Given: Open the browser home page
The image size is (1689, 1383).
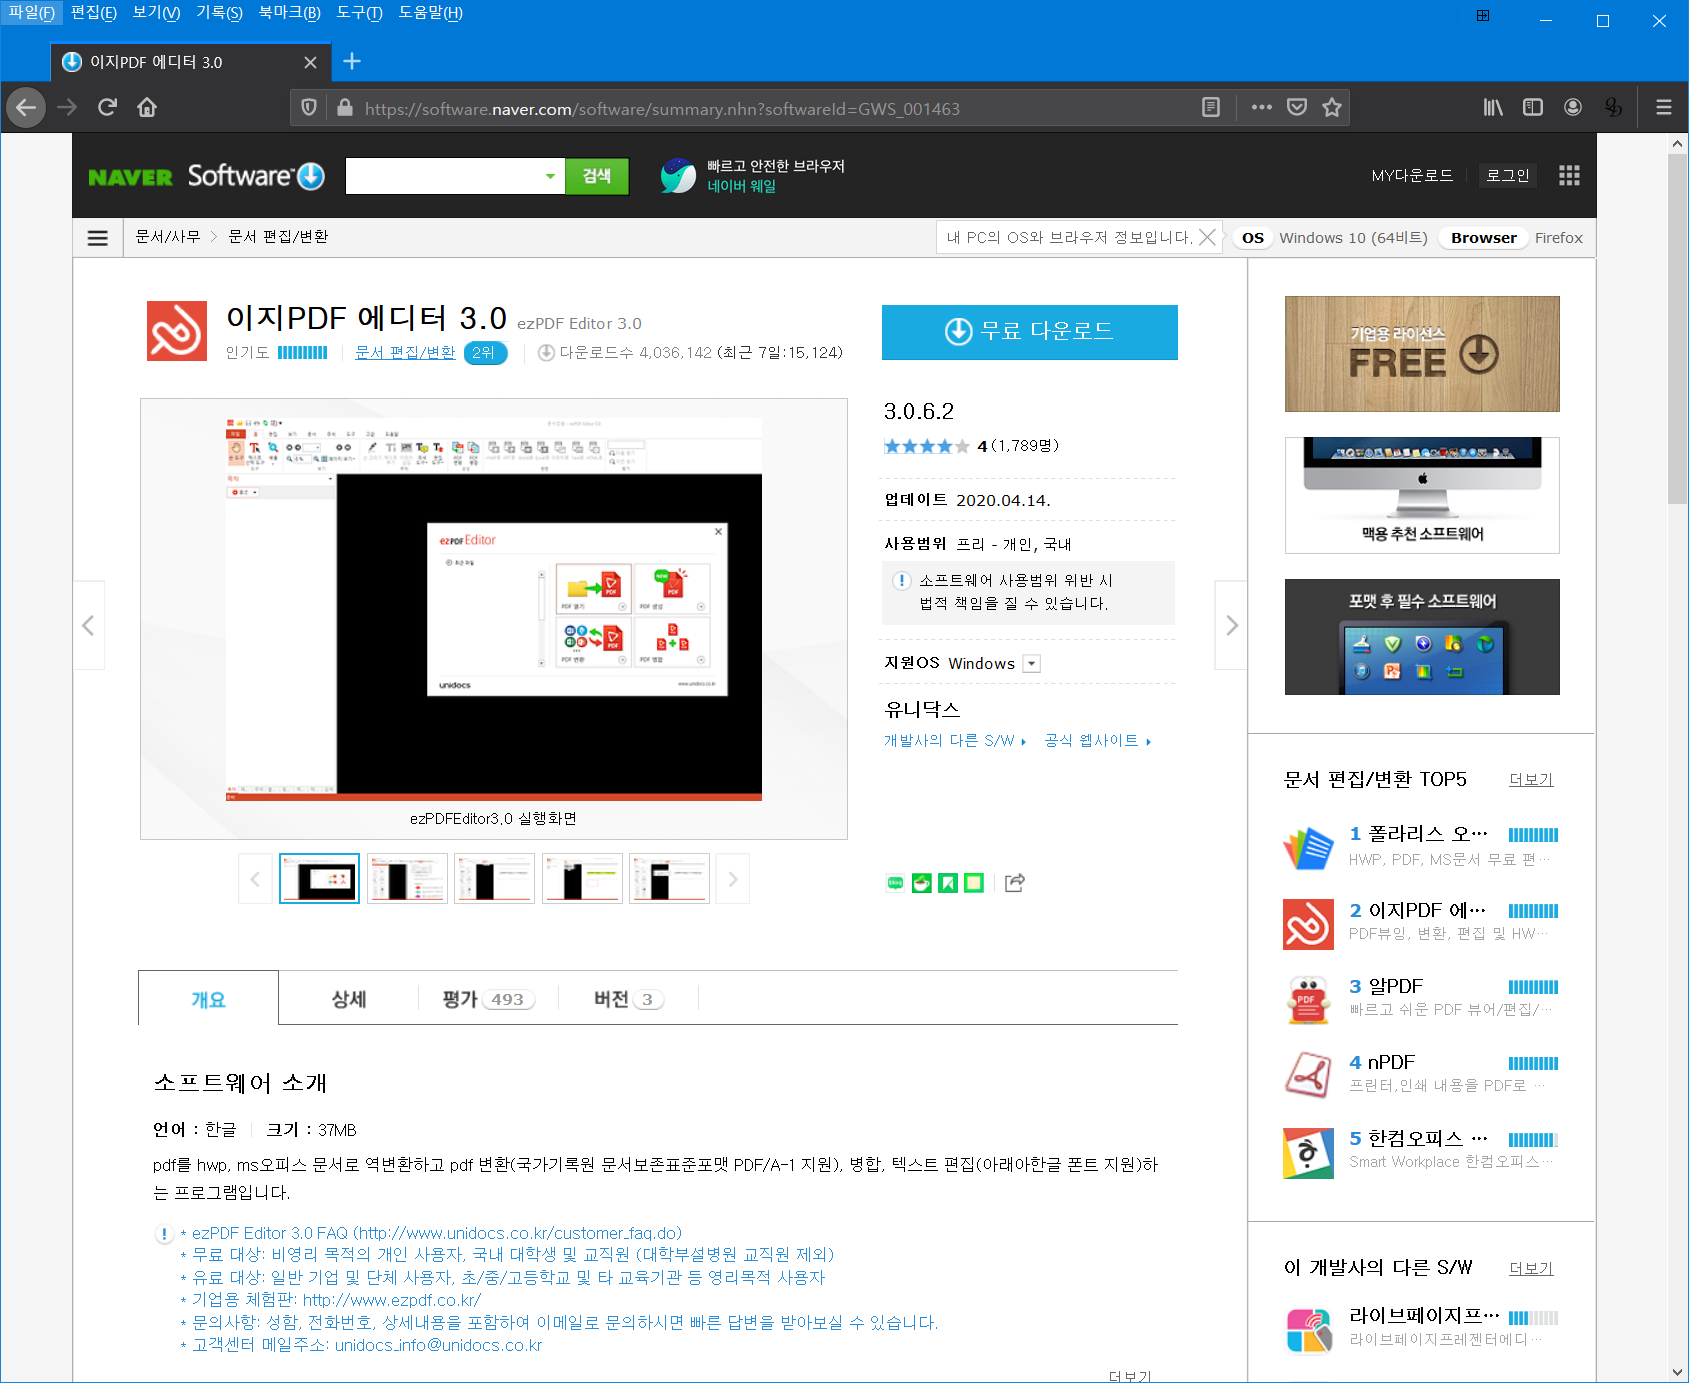Looking at the screenshot, I should pyautogui.click(x=147, y=107).
